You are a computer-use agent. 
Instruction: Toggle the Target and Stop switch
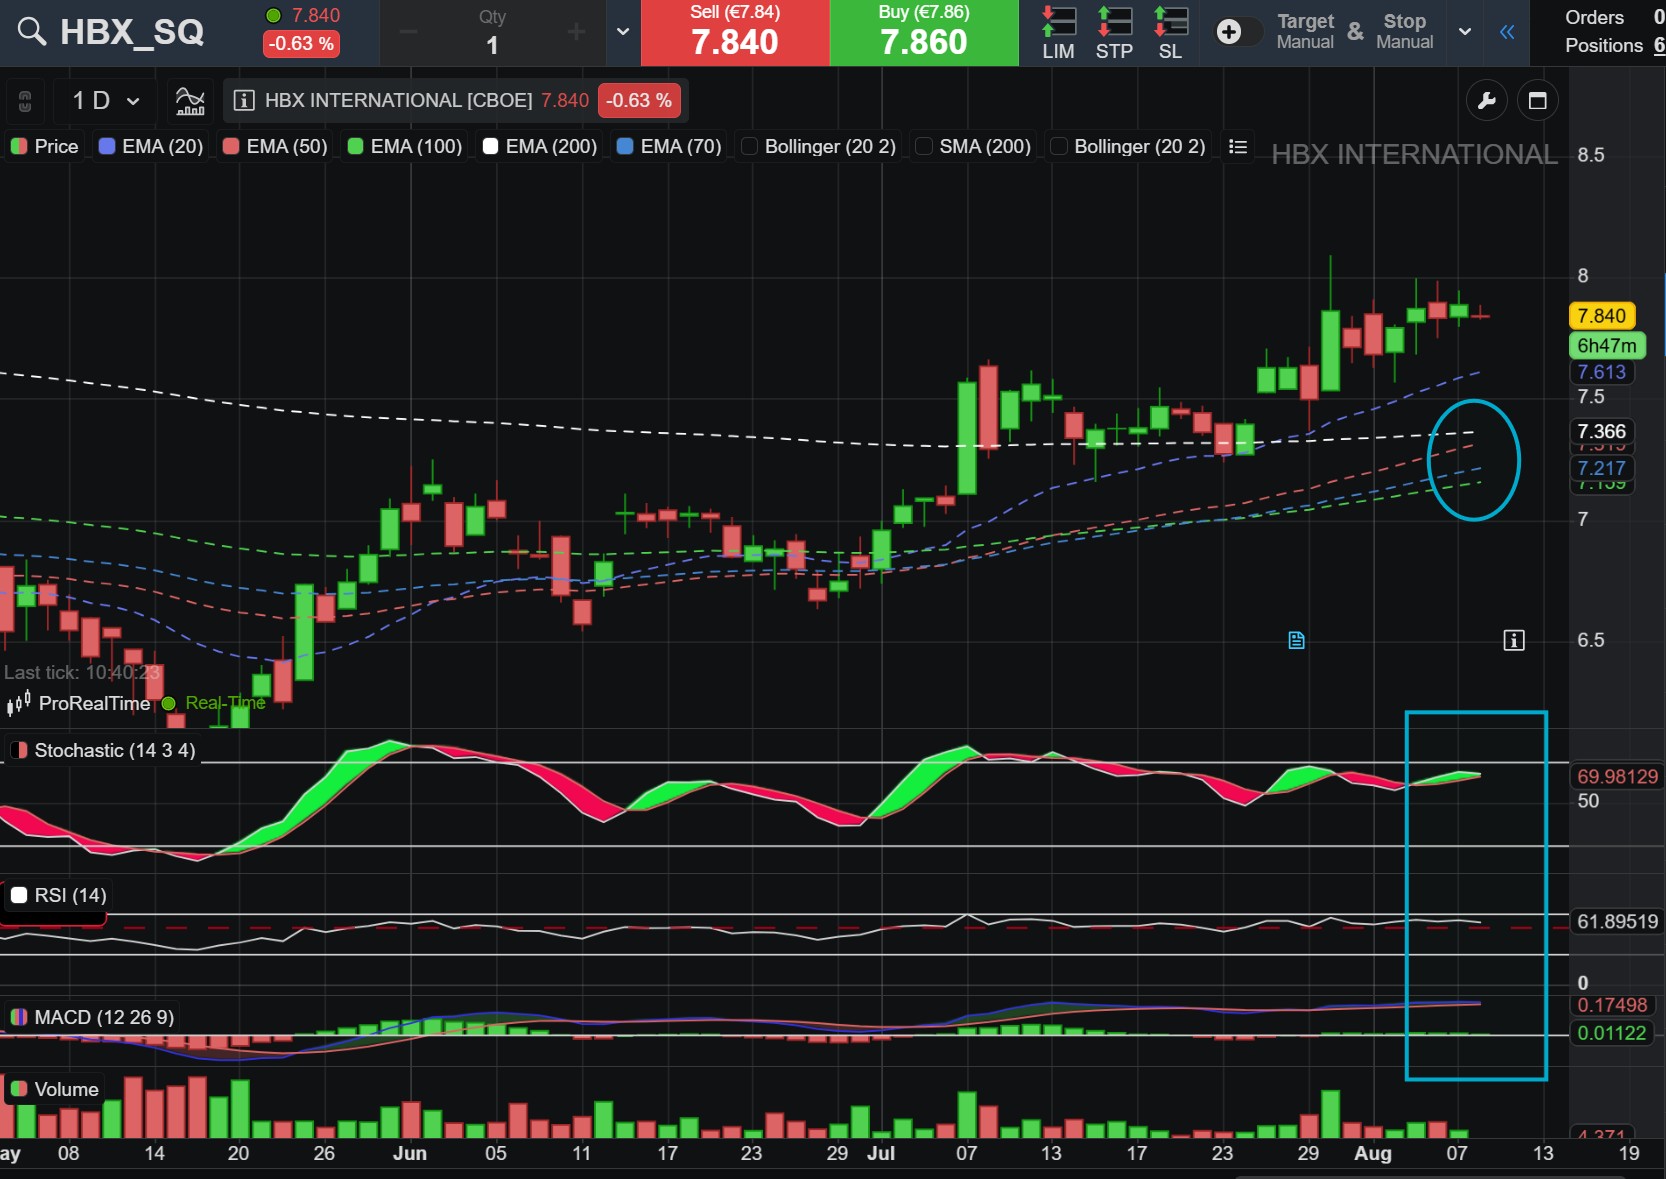(x=1237, y=32)
